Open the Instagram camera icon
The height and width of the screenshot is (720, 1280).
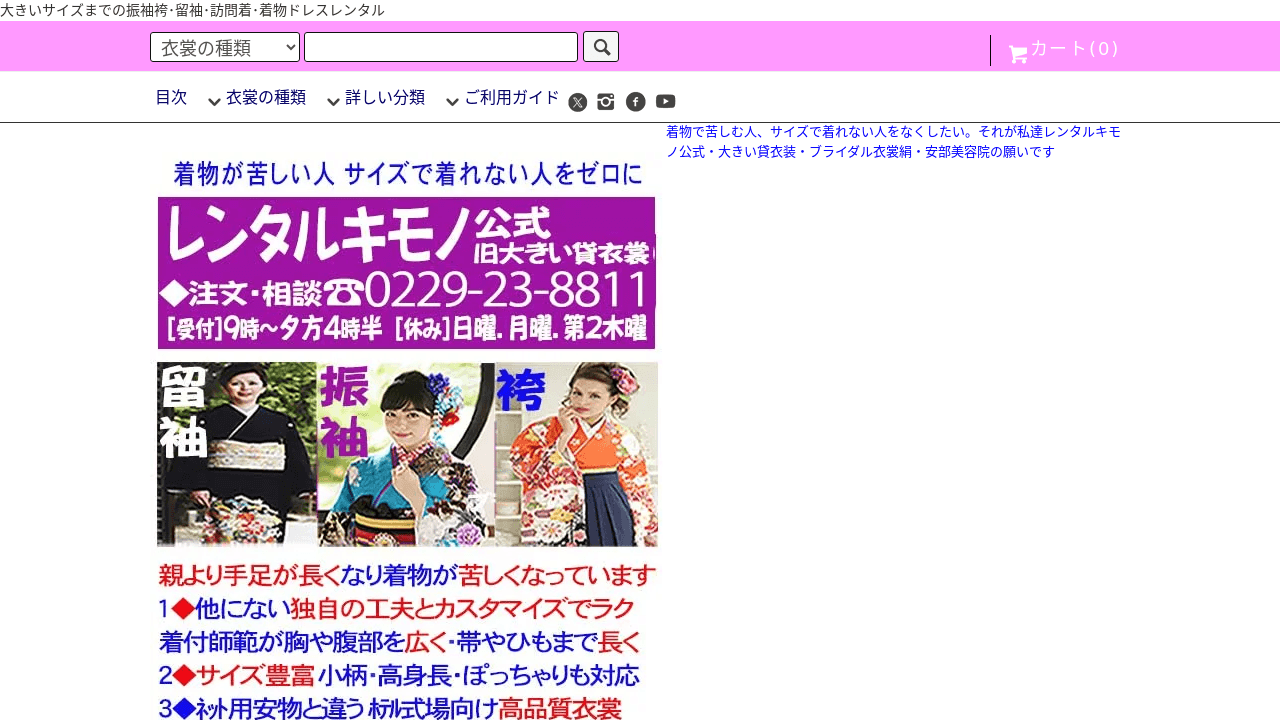click(x=606, y=102)
